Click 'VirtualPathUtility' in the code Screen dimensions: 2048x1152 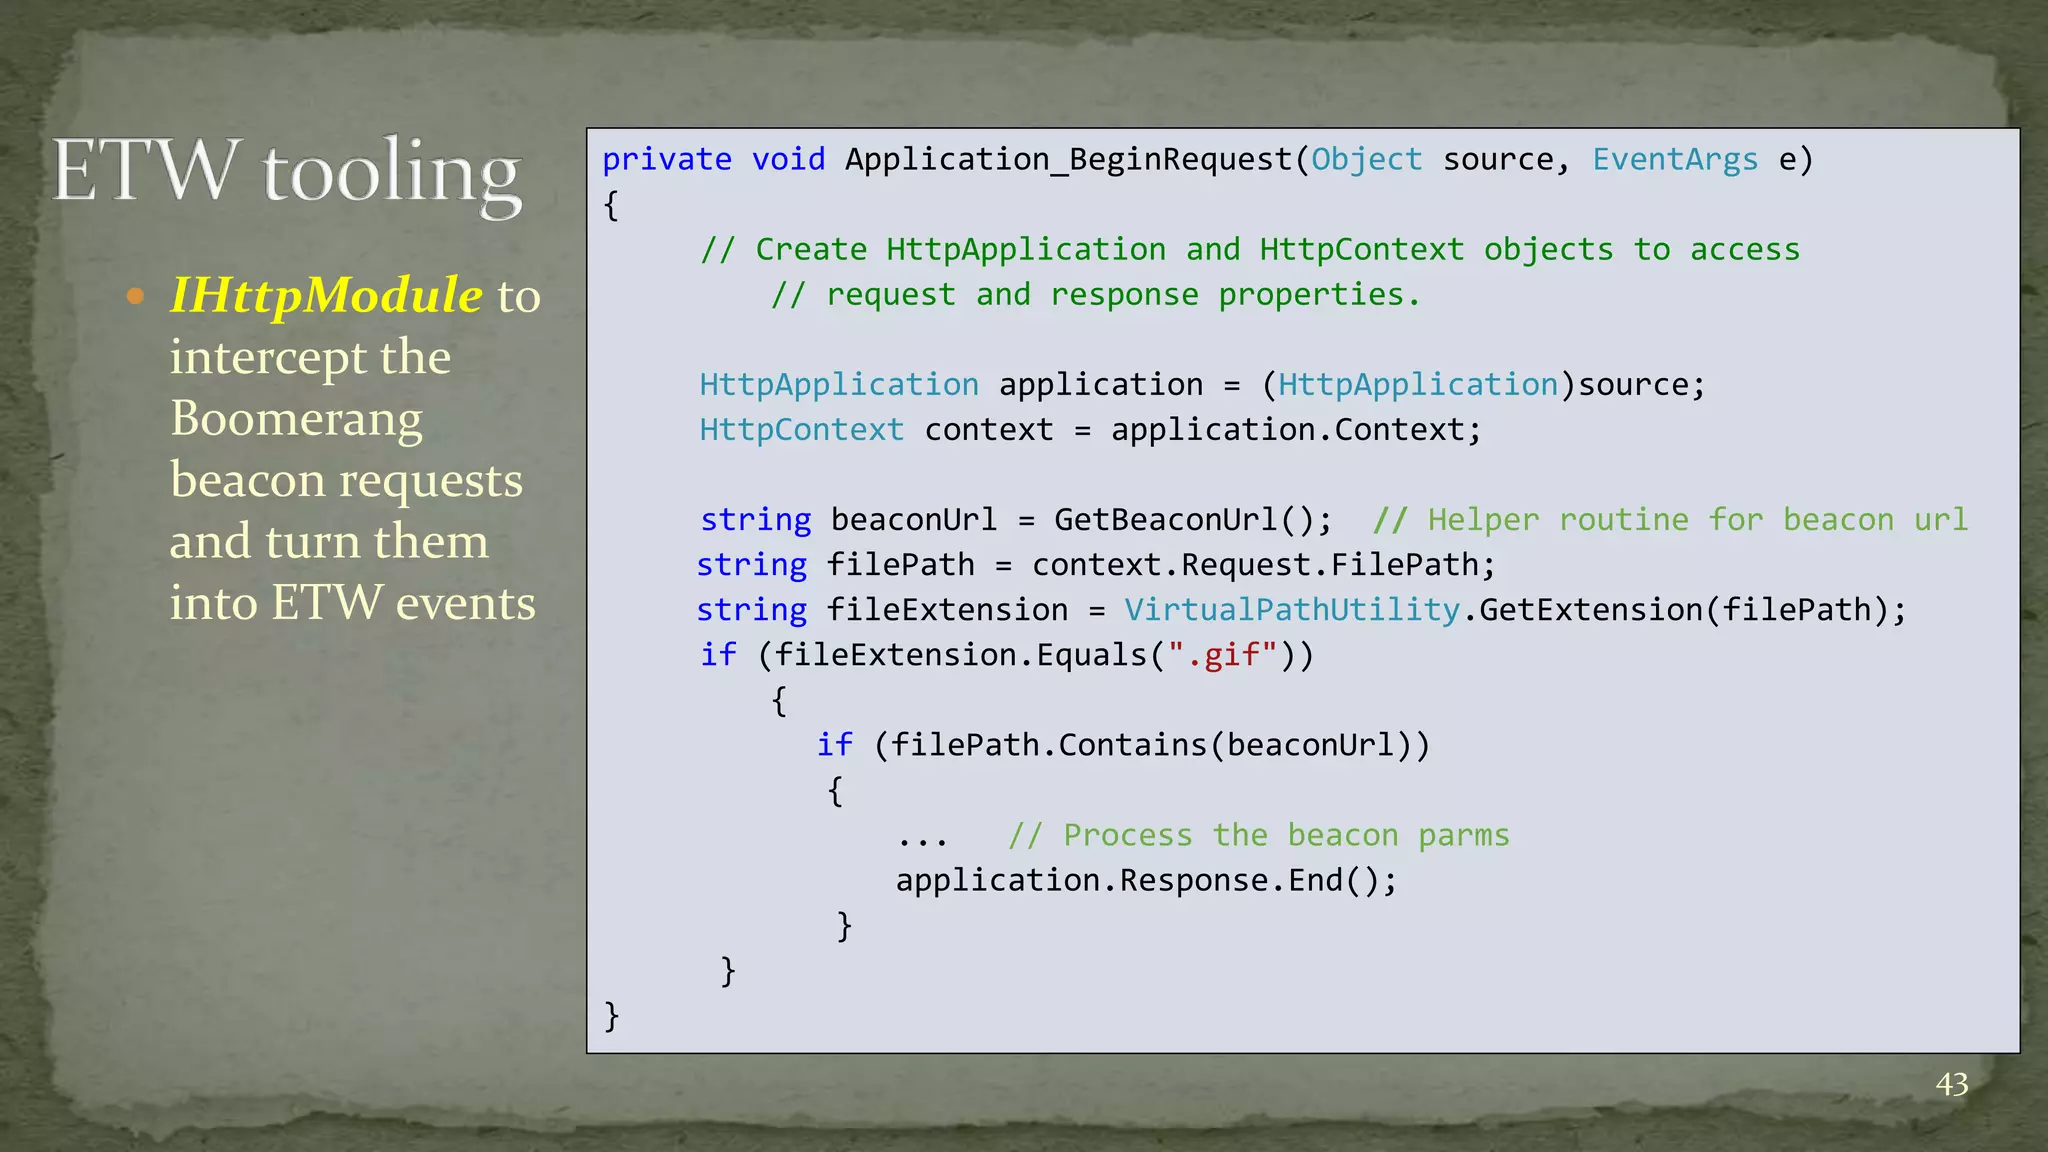click(1292, 610)
